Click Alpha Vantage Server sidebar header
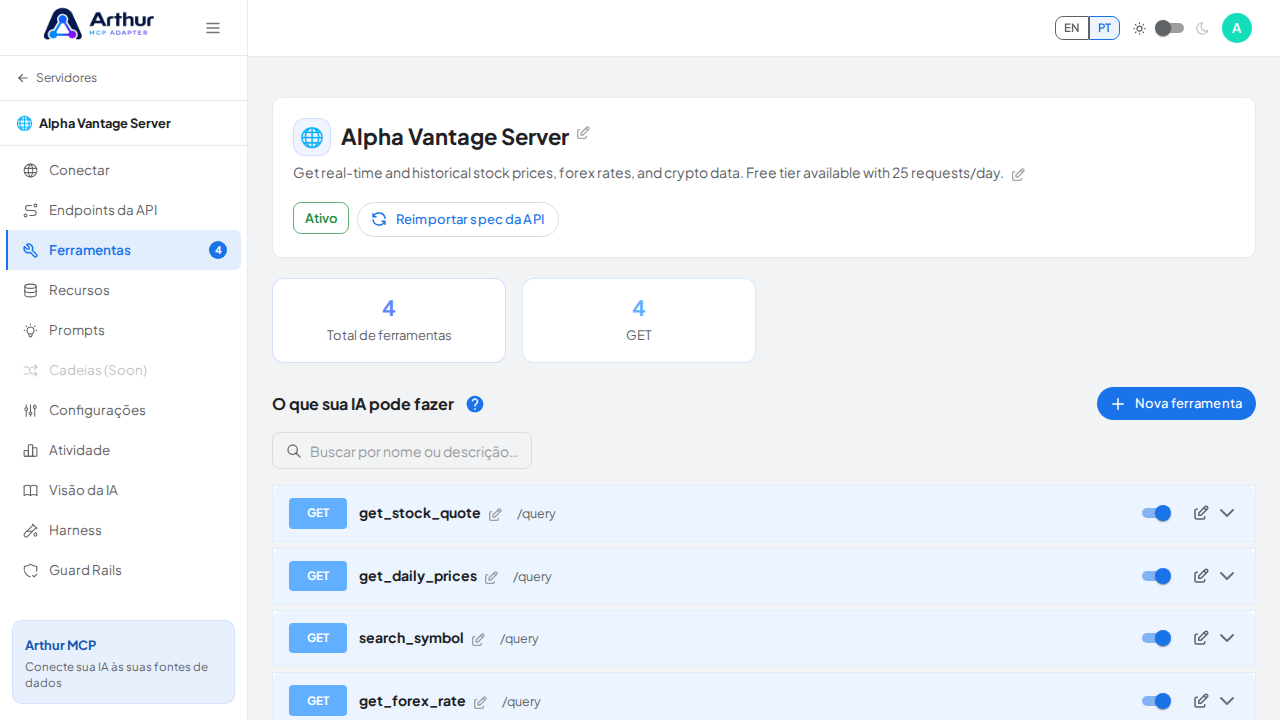1280x720 pixels. point(123,123)
